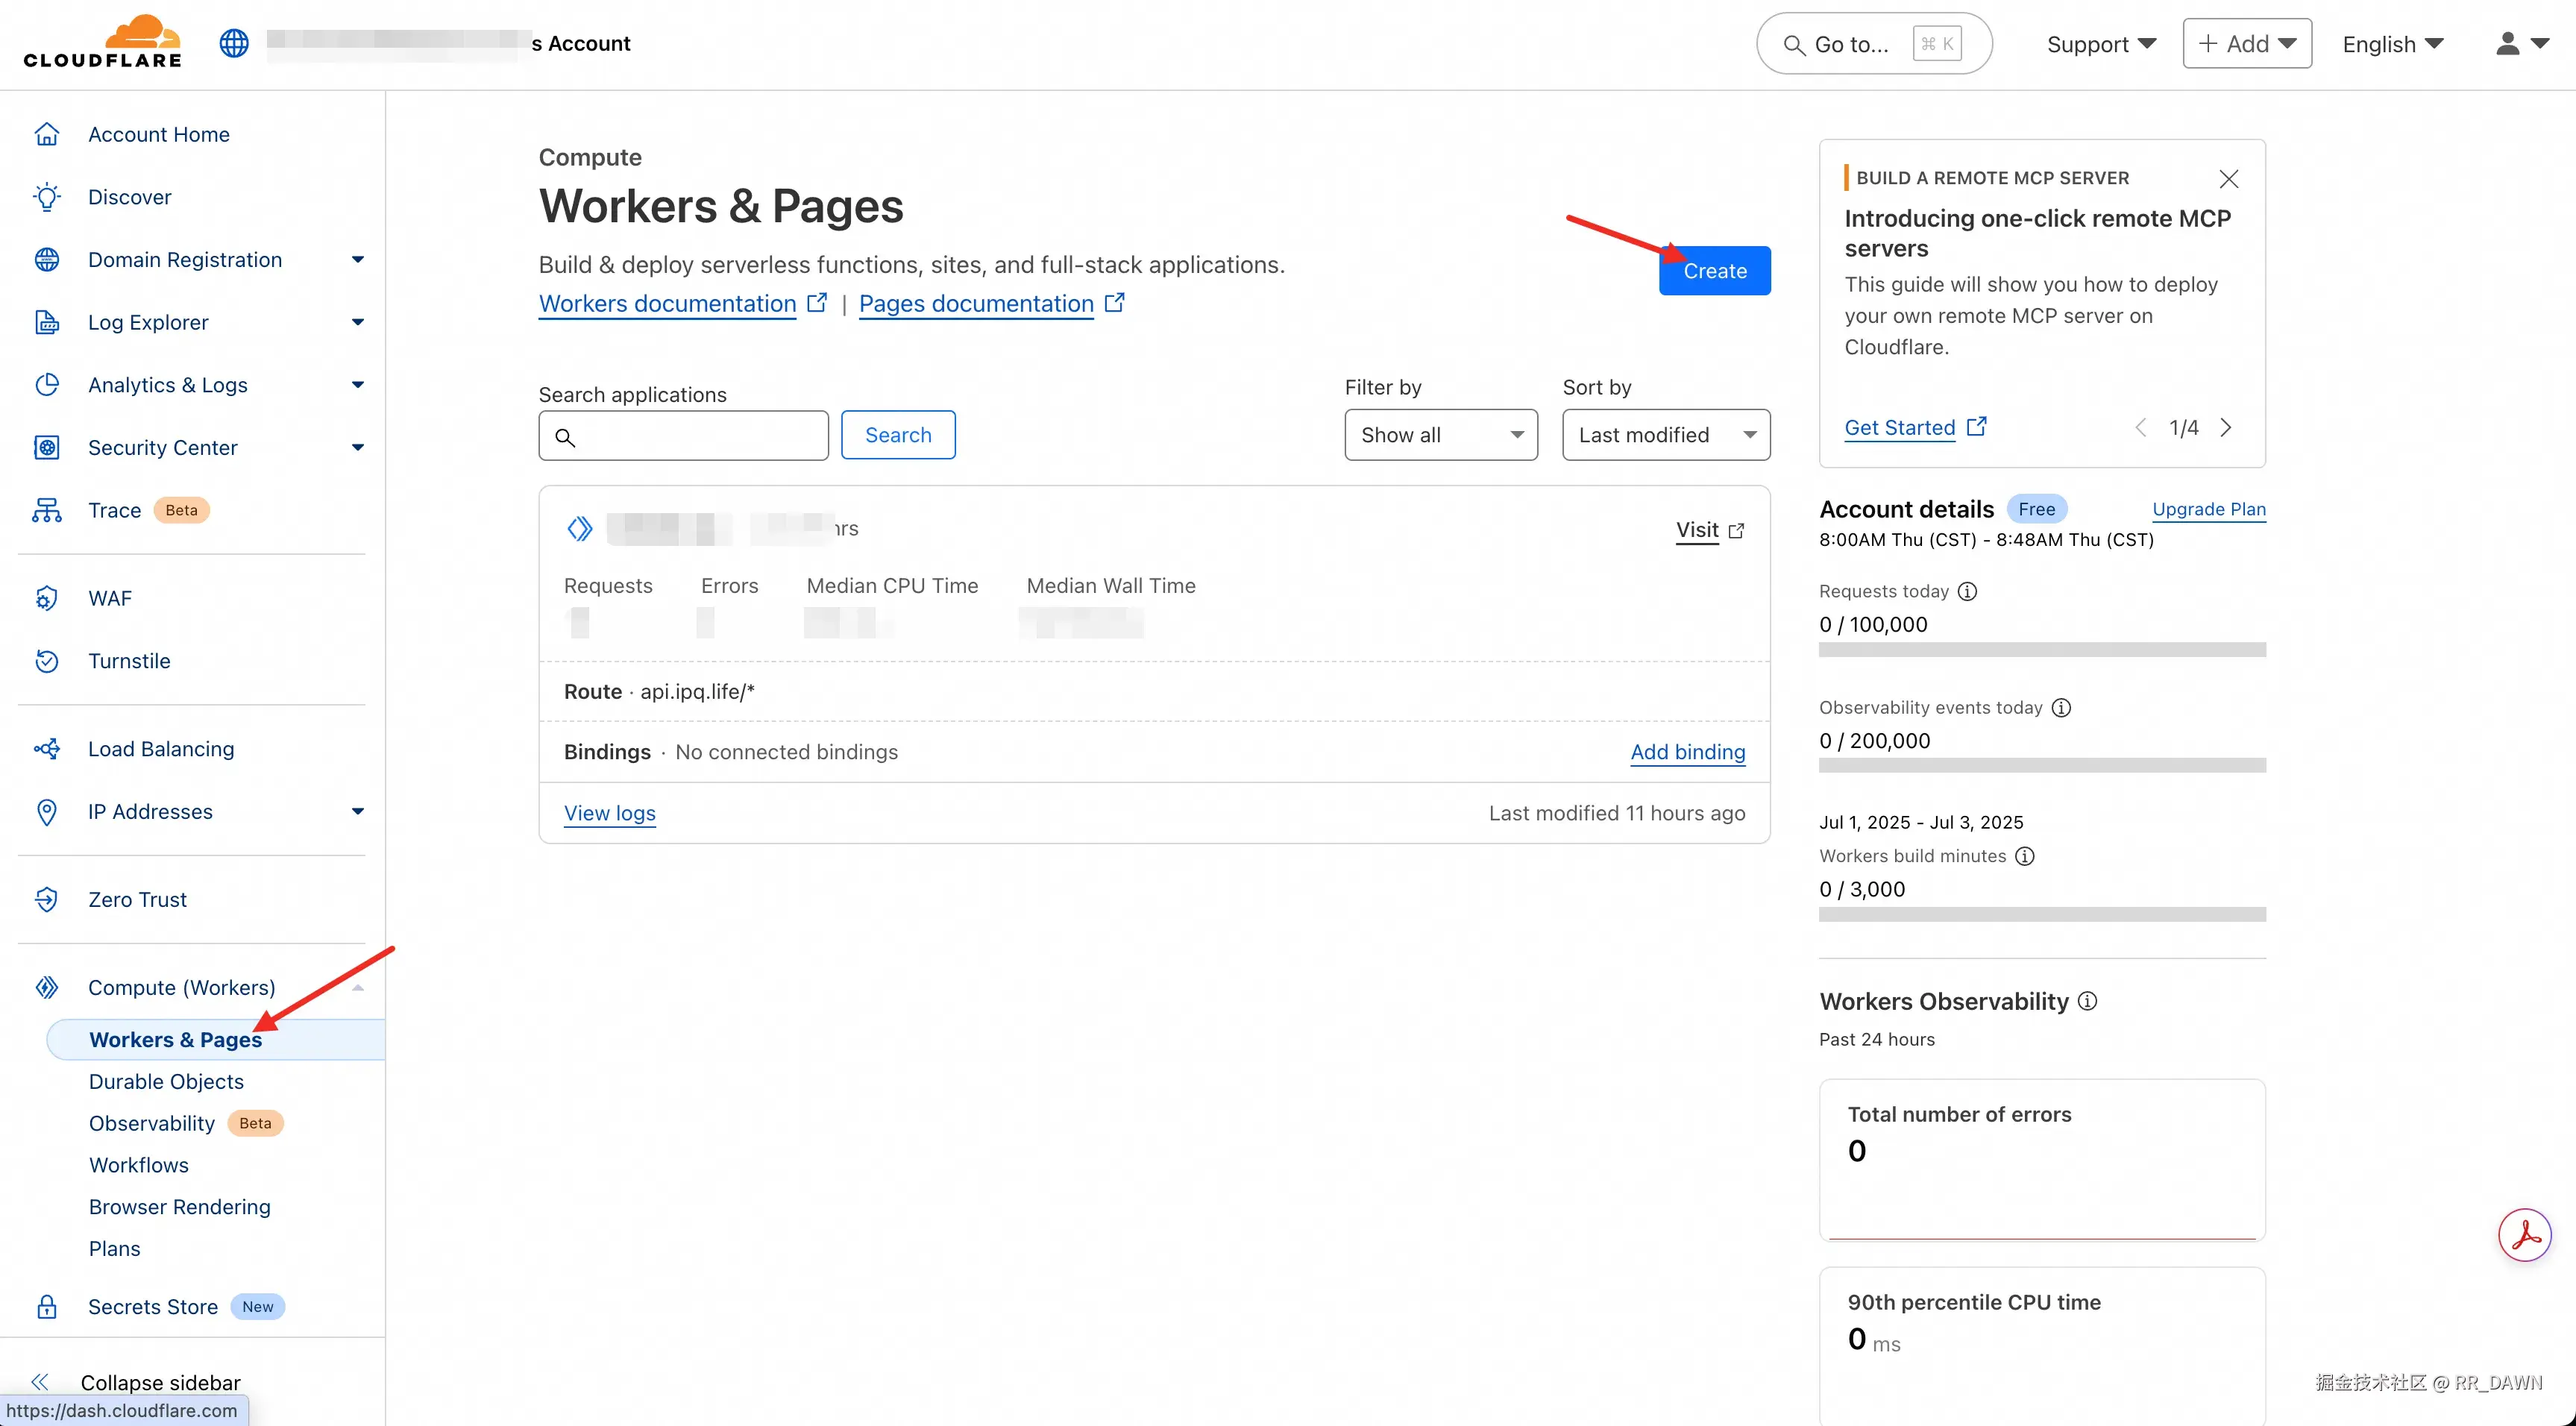Expand the Log Explorer menu

pyautogui.click(x=358, y=322)
